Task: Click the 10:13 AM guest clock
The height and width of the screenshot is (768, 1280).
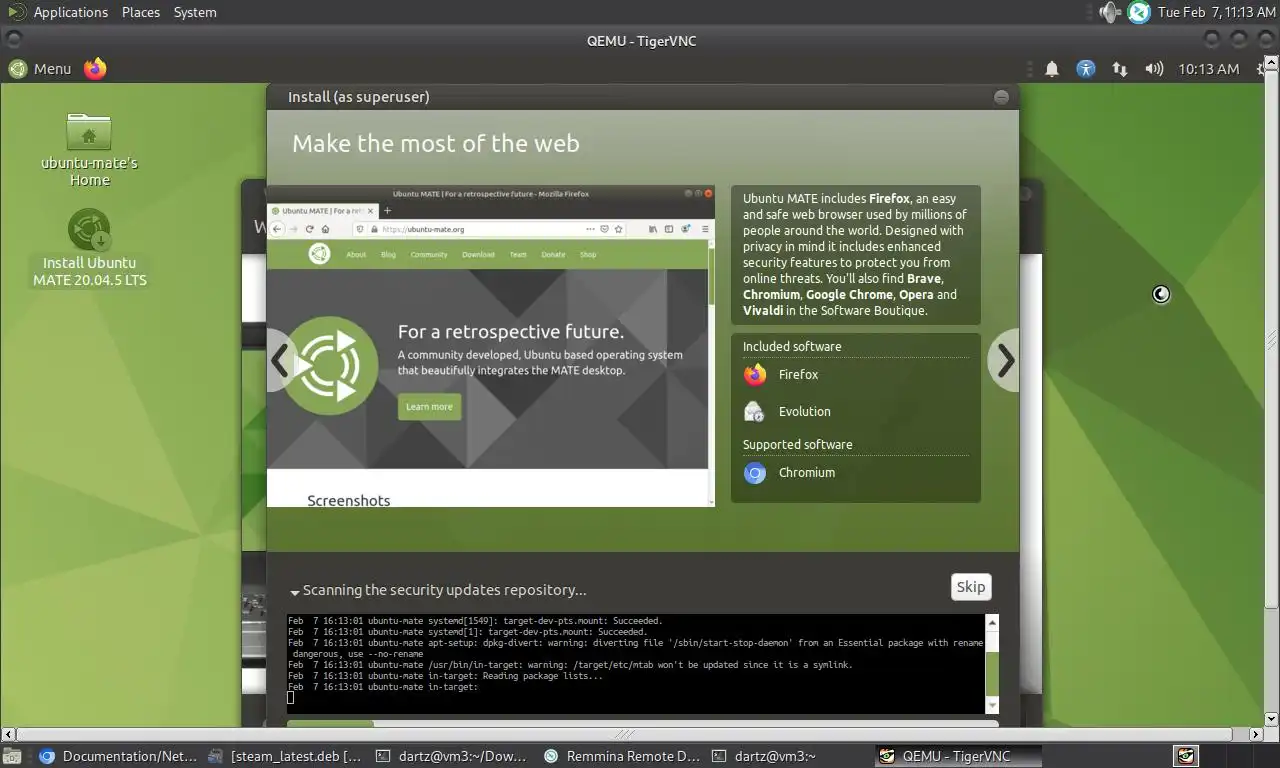Action: click(x=1208, y=69)
